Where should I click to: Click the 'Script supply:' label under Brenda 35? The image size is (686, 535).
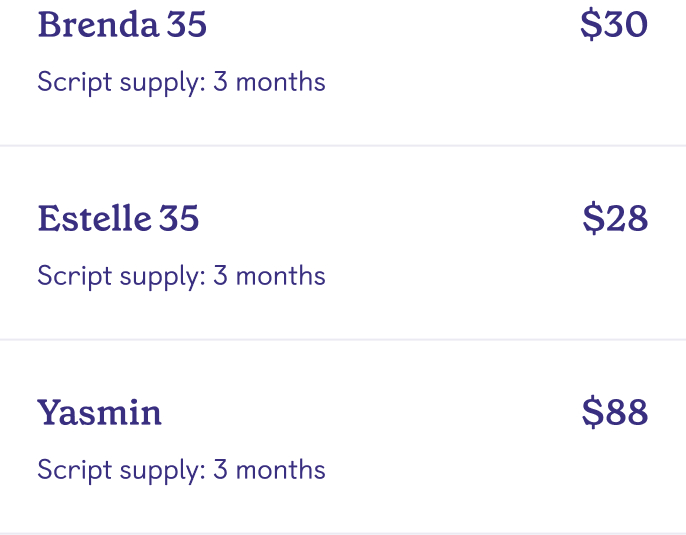(121, 82)
